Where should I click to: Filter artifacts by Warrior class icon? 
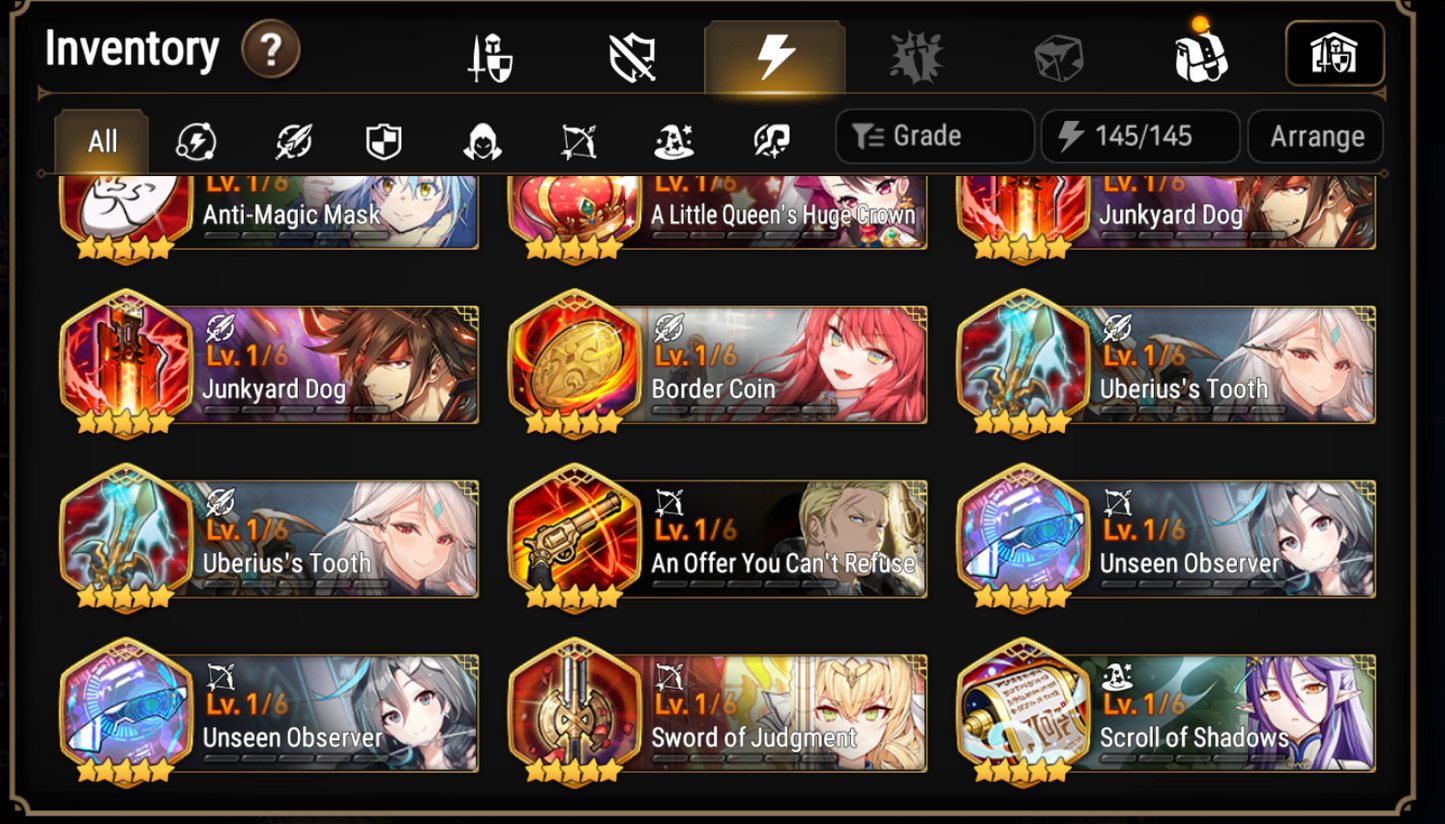[x=197, y=141]
